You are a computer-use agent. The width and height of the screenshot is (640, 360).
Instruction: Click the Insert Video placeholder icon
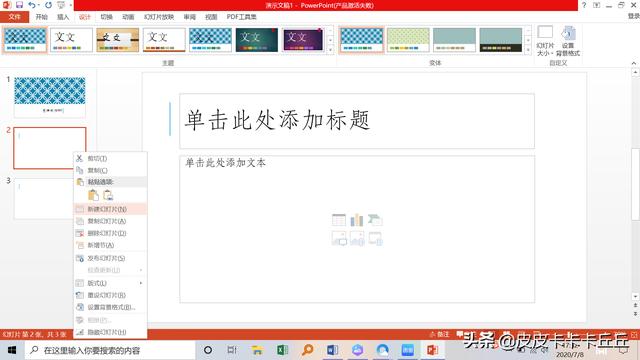[375, 238]
